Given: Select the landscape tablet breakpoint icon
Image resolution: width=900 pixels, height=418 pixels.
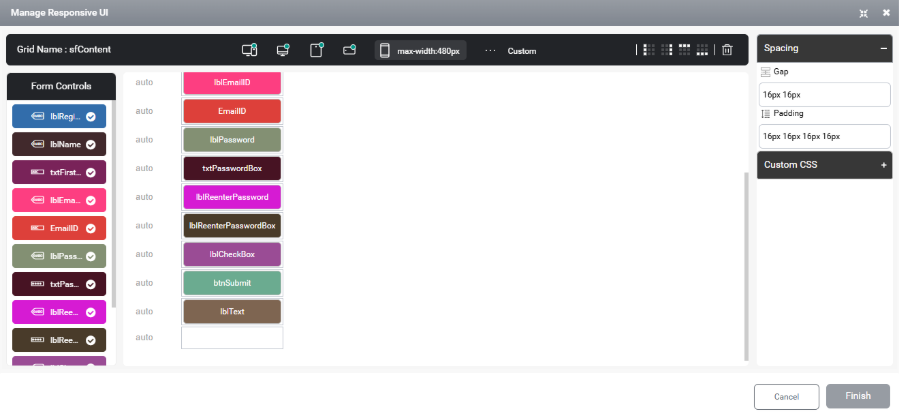Looking at the screenshot, I should point(349,50).
